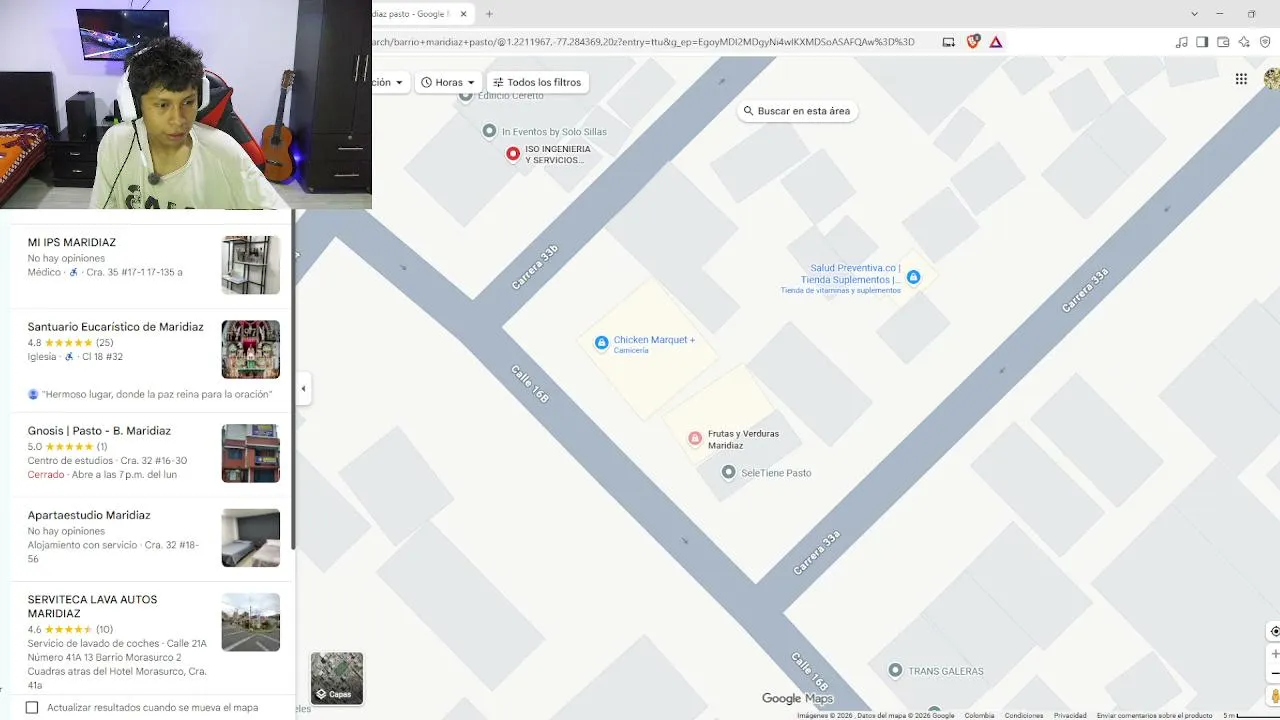The width and height of the screenshot is (1280, 720).
Task: Open the Leo AI sparkle icon
Action: [1244, 42]
